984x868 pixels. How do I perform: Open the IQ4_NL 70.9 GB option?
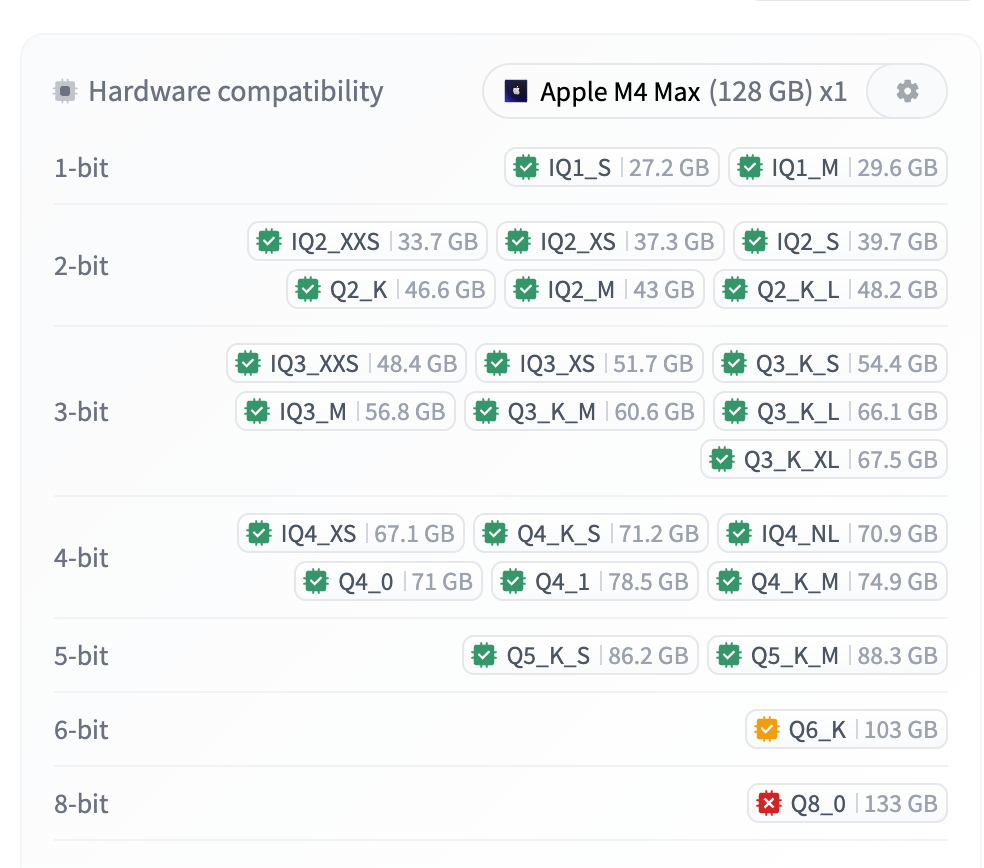click(x=832, y=533)
